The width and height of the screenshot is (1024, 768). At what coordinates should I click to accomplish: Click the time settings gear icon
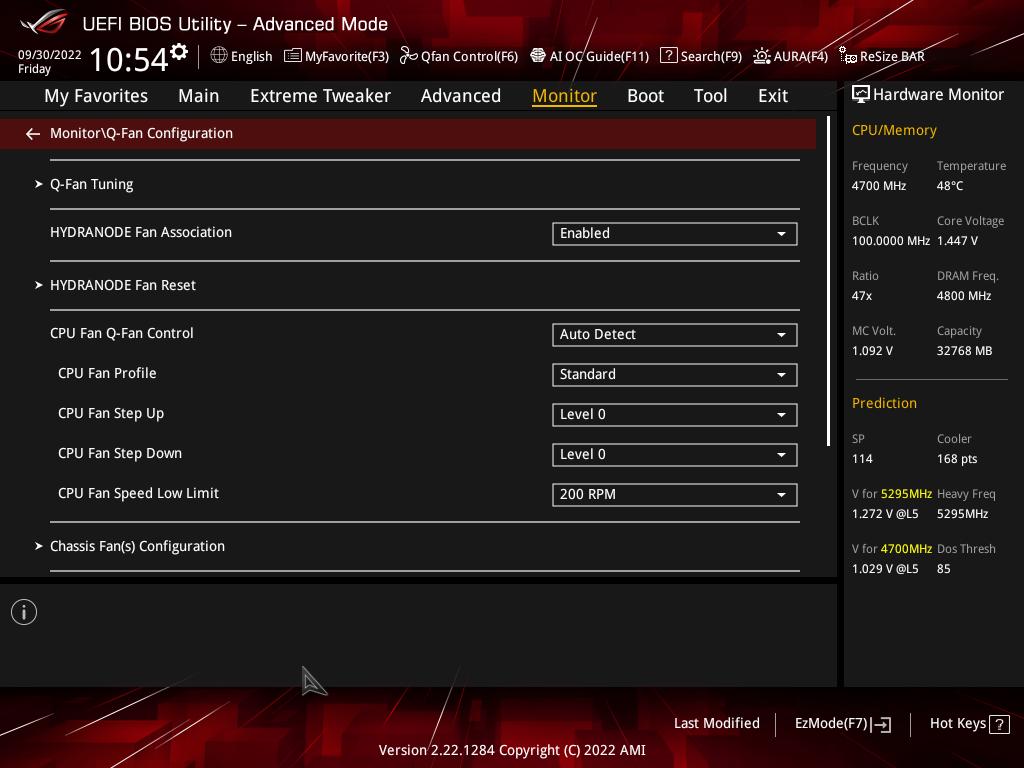tap(179, 51)
